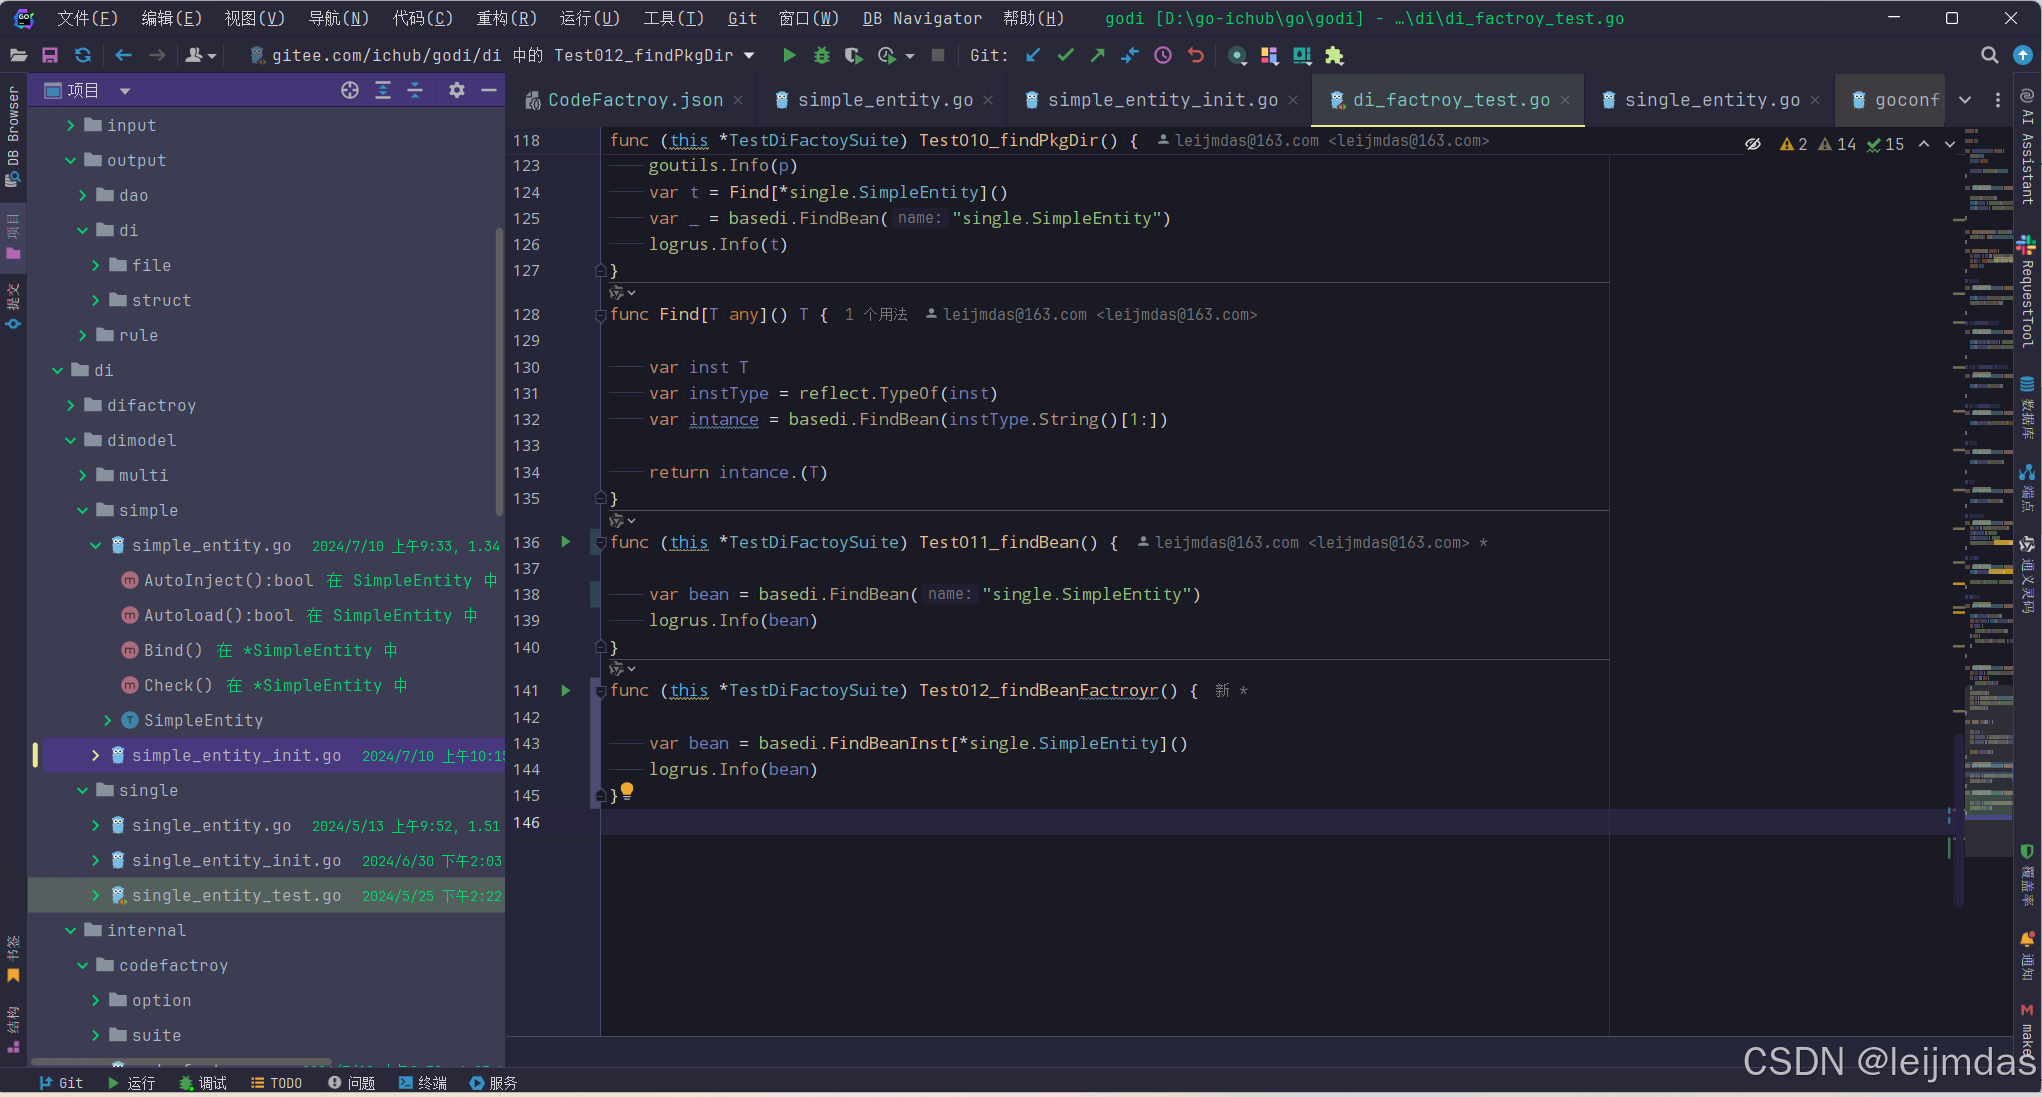
Task: Open project panel settings gear
Action: click(457, 91)
